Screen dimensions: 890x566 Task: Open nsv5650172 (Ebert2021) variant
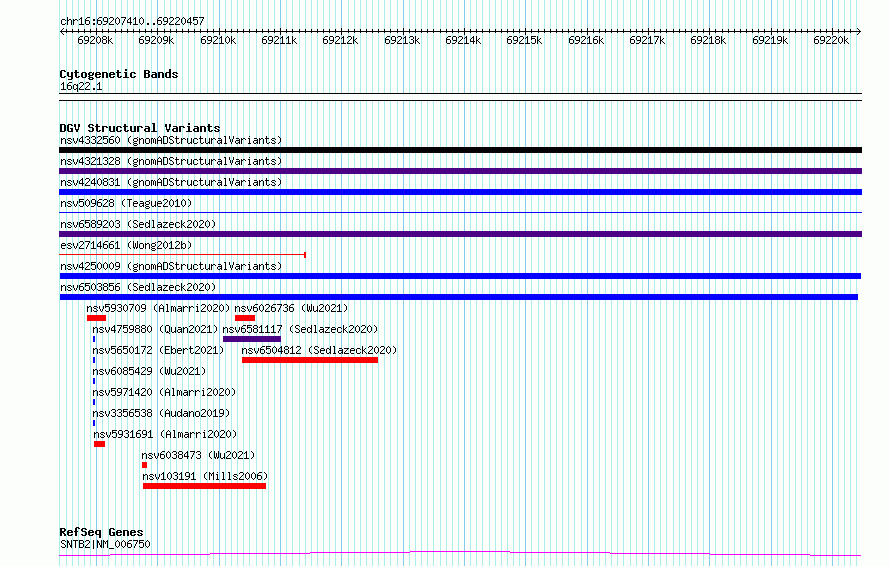coord(158,350)
